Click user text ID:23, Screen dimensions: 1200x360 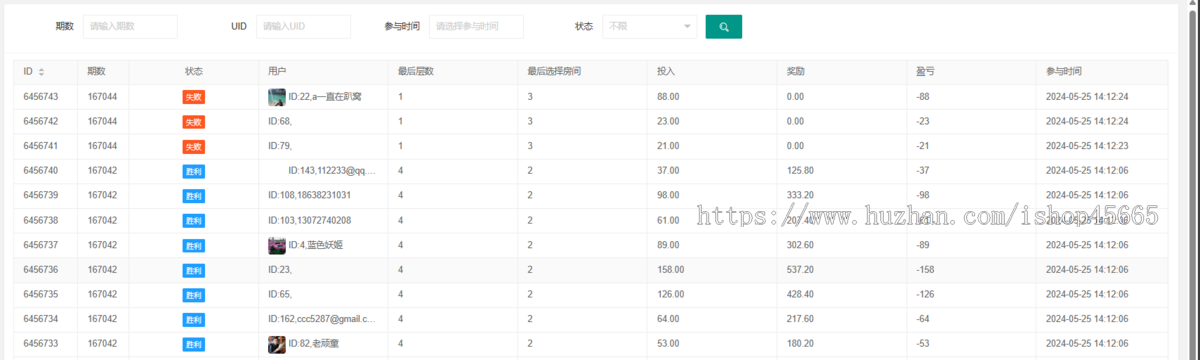tap(279, 270)
